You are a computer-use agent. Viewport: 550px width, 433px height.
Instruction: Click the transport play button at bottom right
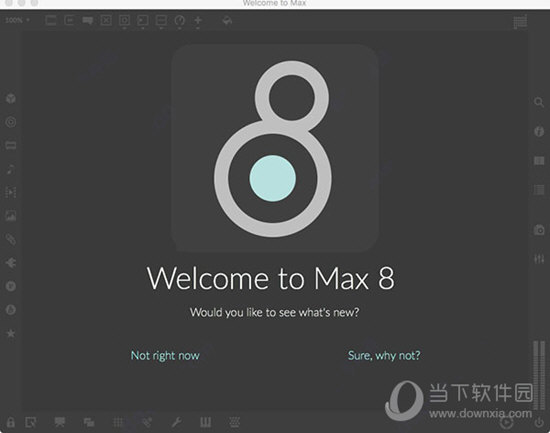pos(507,422)
